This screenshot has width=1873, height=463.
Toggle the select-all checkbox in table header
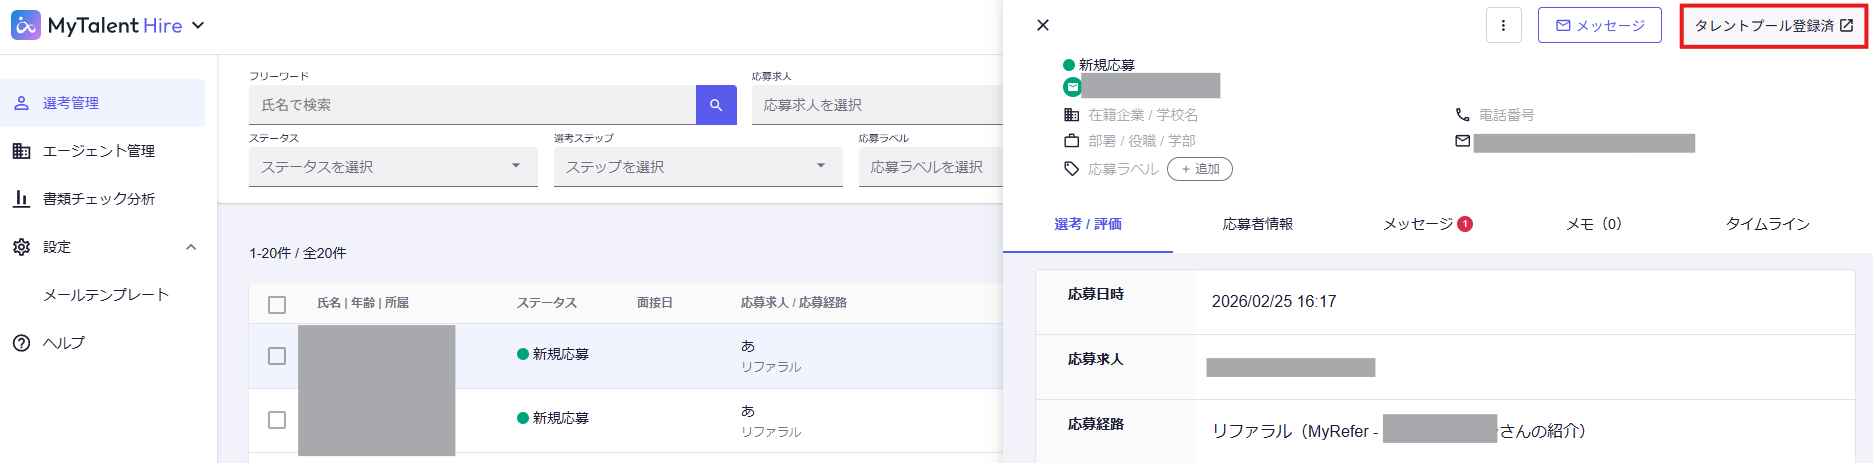tap(277, 304)
